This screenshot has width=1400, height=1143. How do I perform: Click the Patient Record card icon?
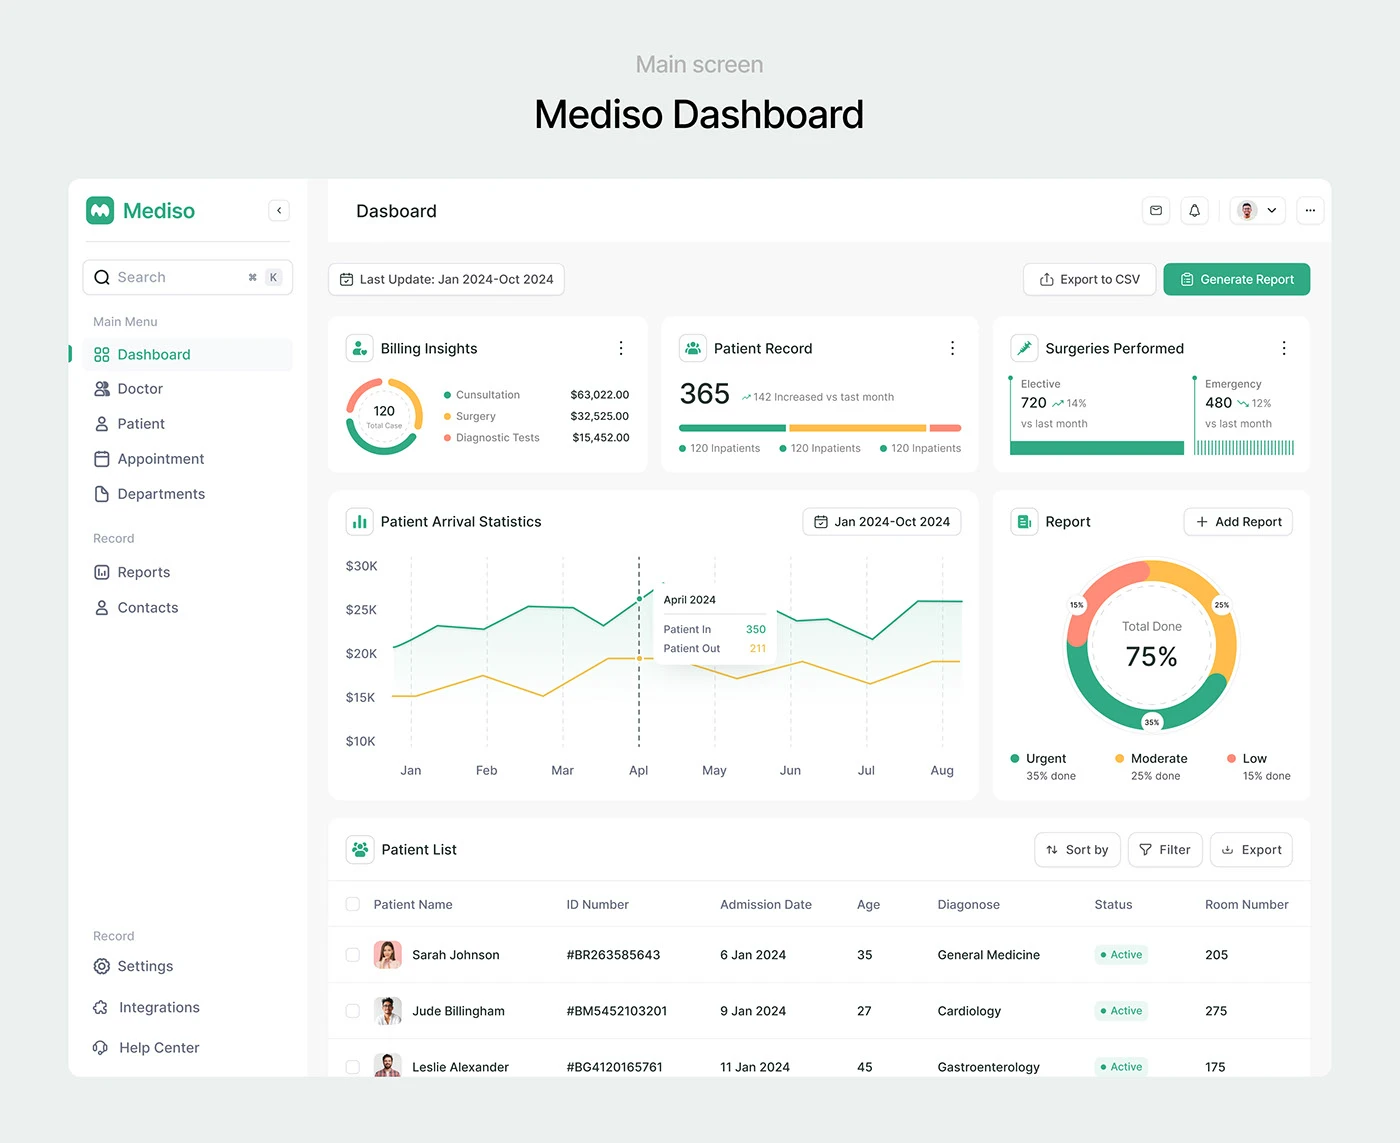692,348
